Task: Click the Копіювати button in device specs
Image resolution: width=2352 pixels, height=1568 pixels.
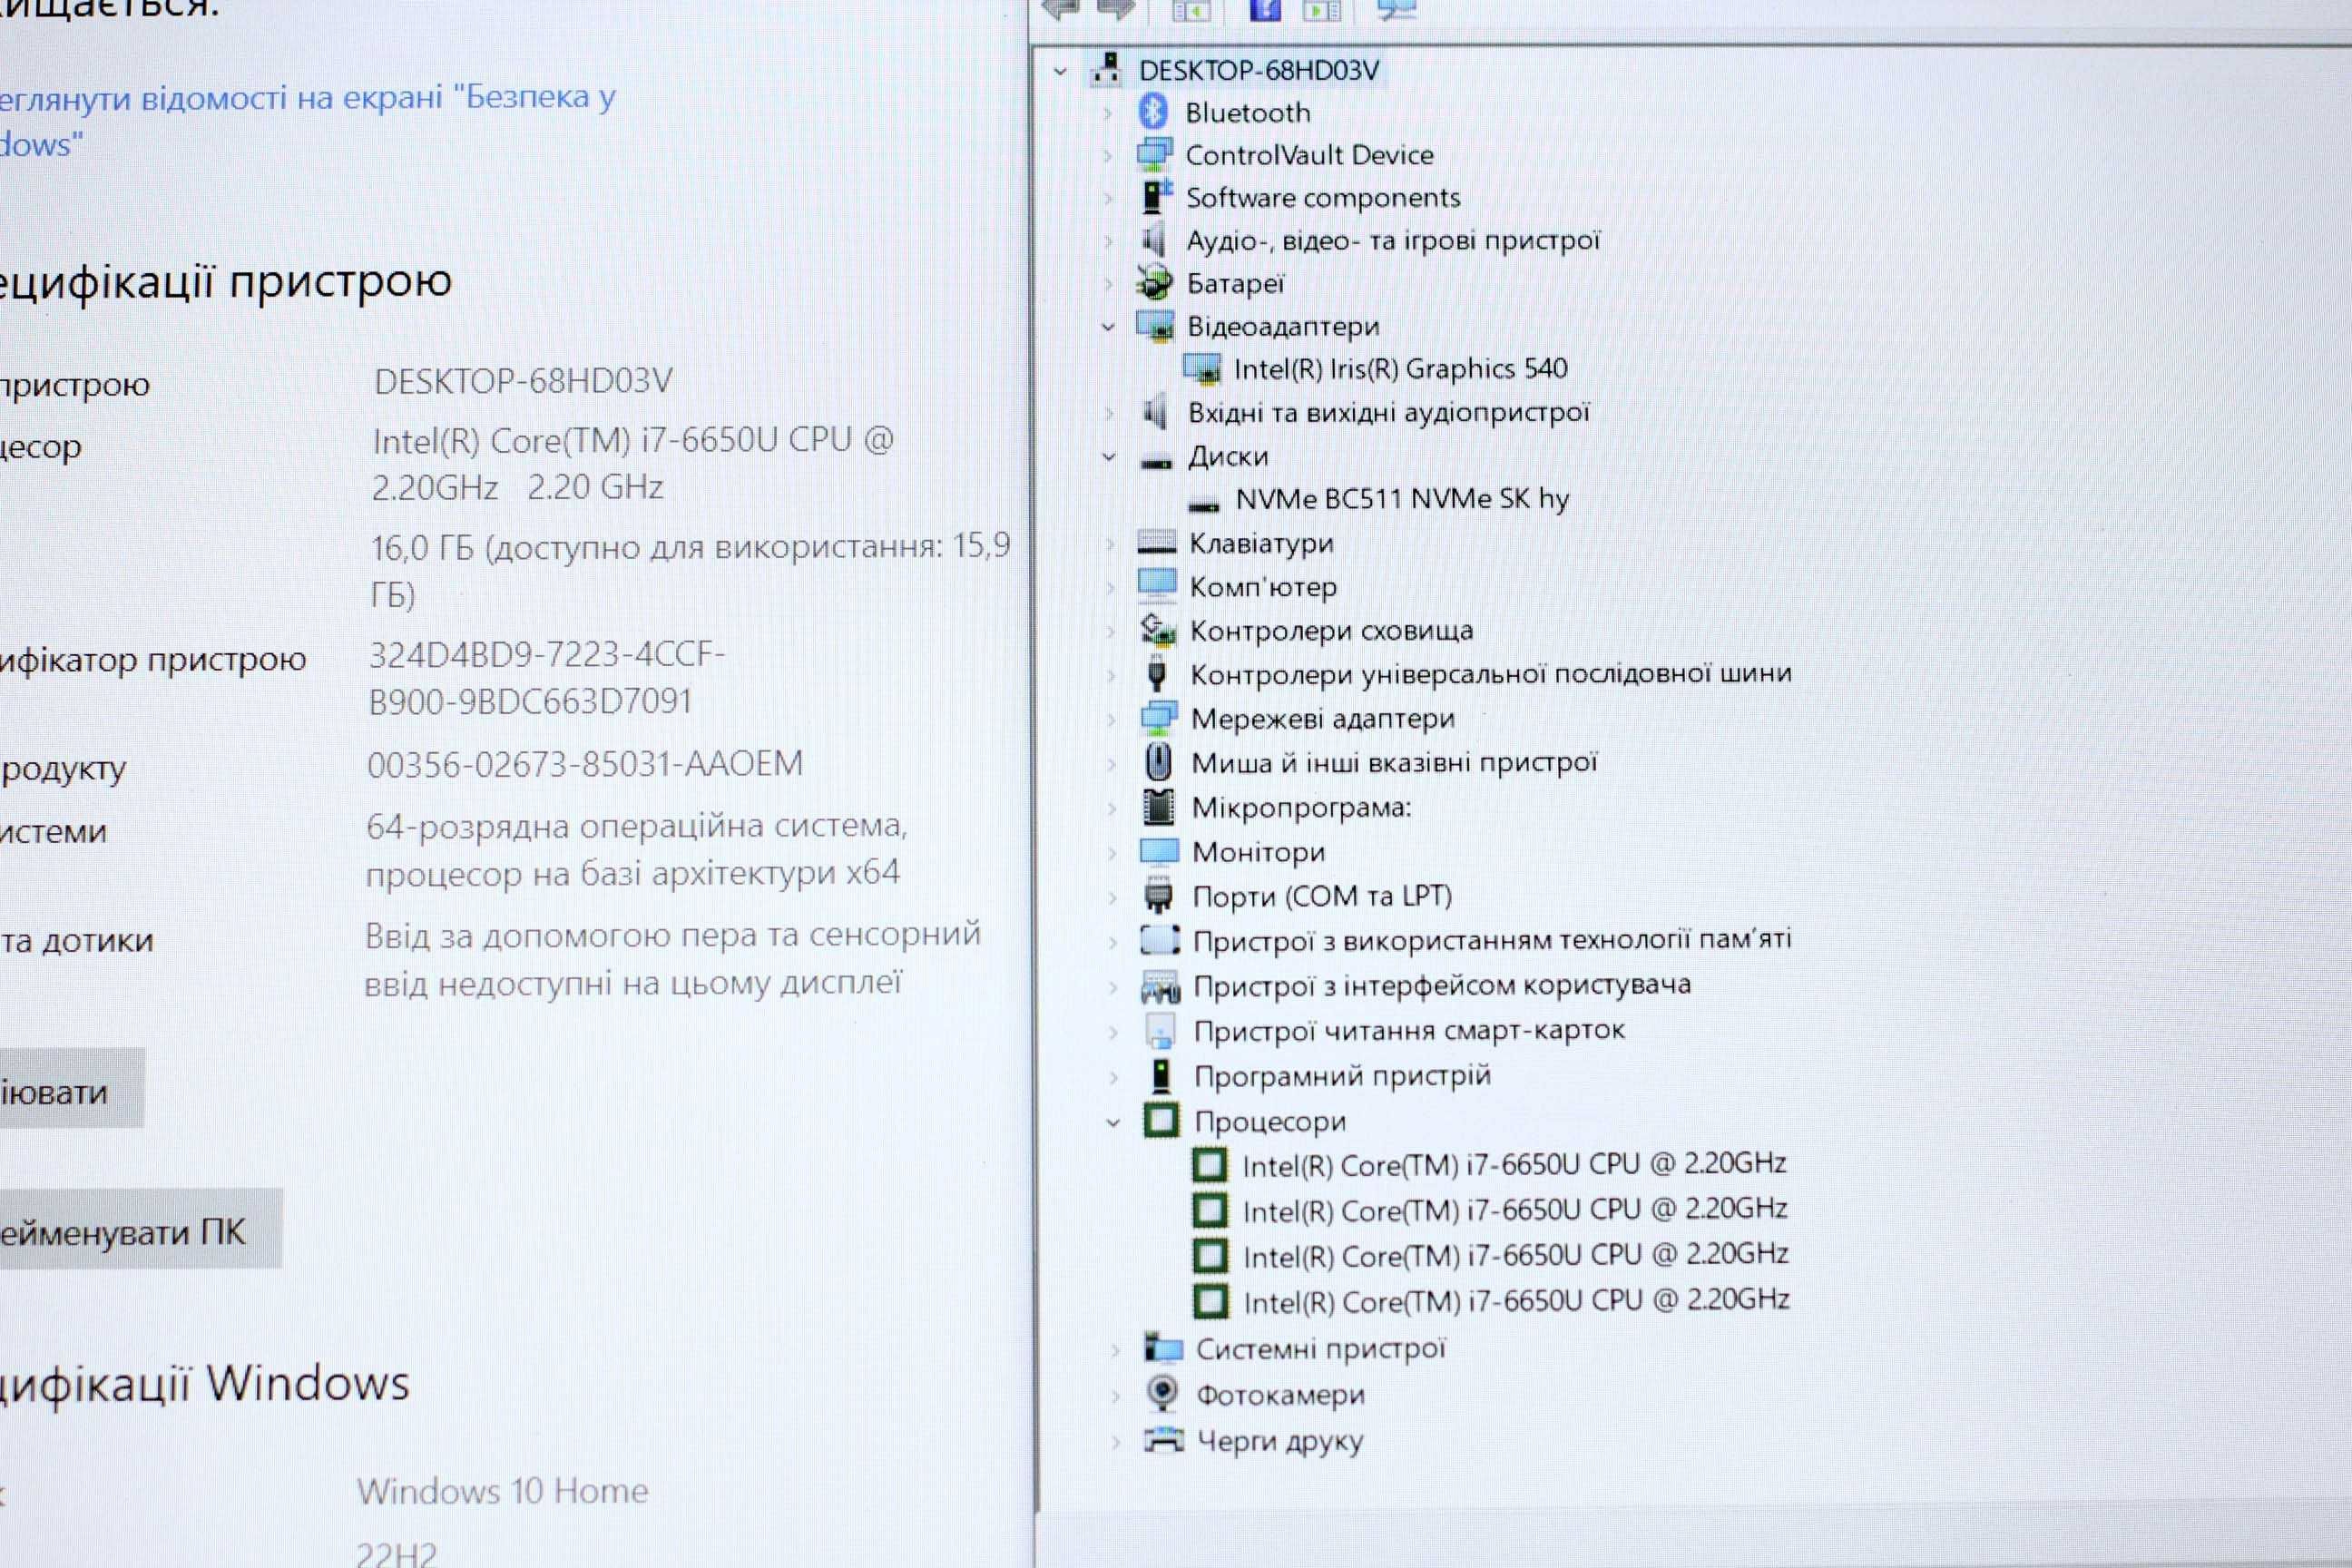Action: click(x=70, y=1089)
